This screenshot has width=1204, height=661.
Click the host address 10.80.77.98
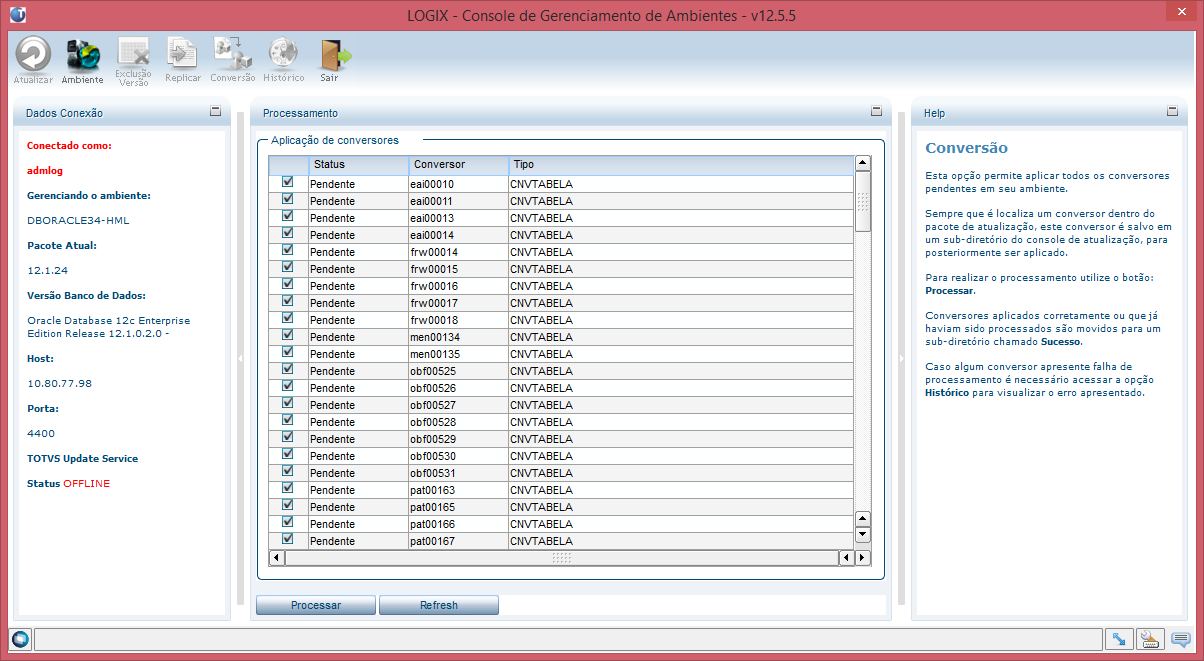pos(59,383)
